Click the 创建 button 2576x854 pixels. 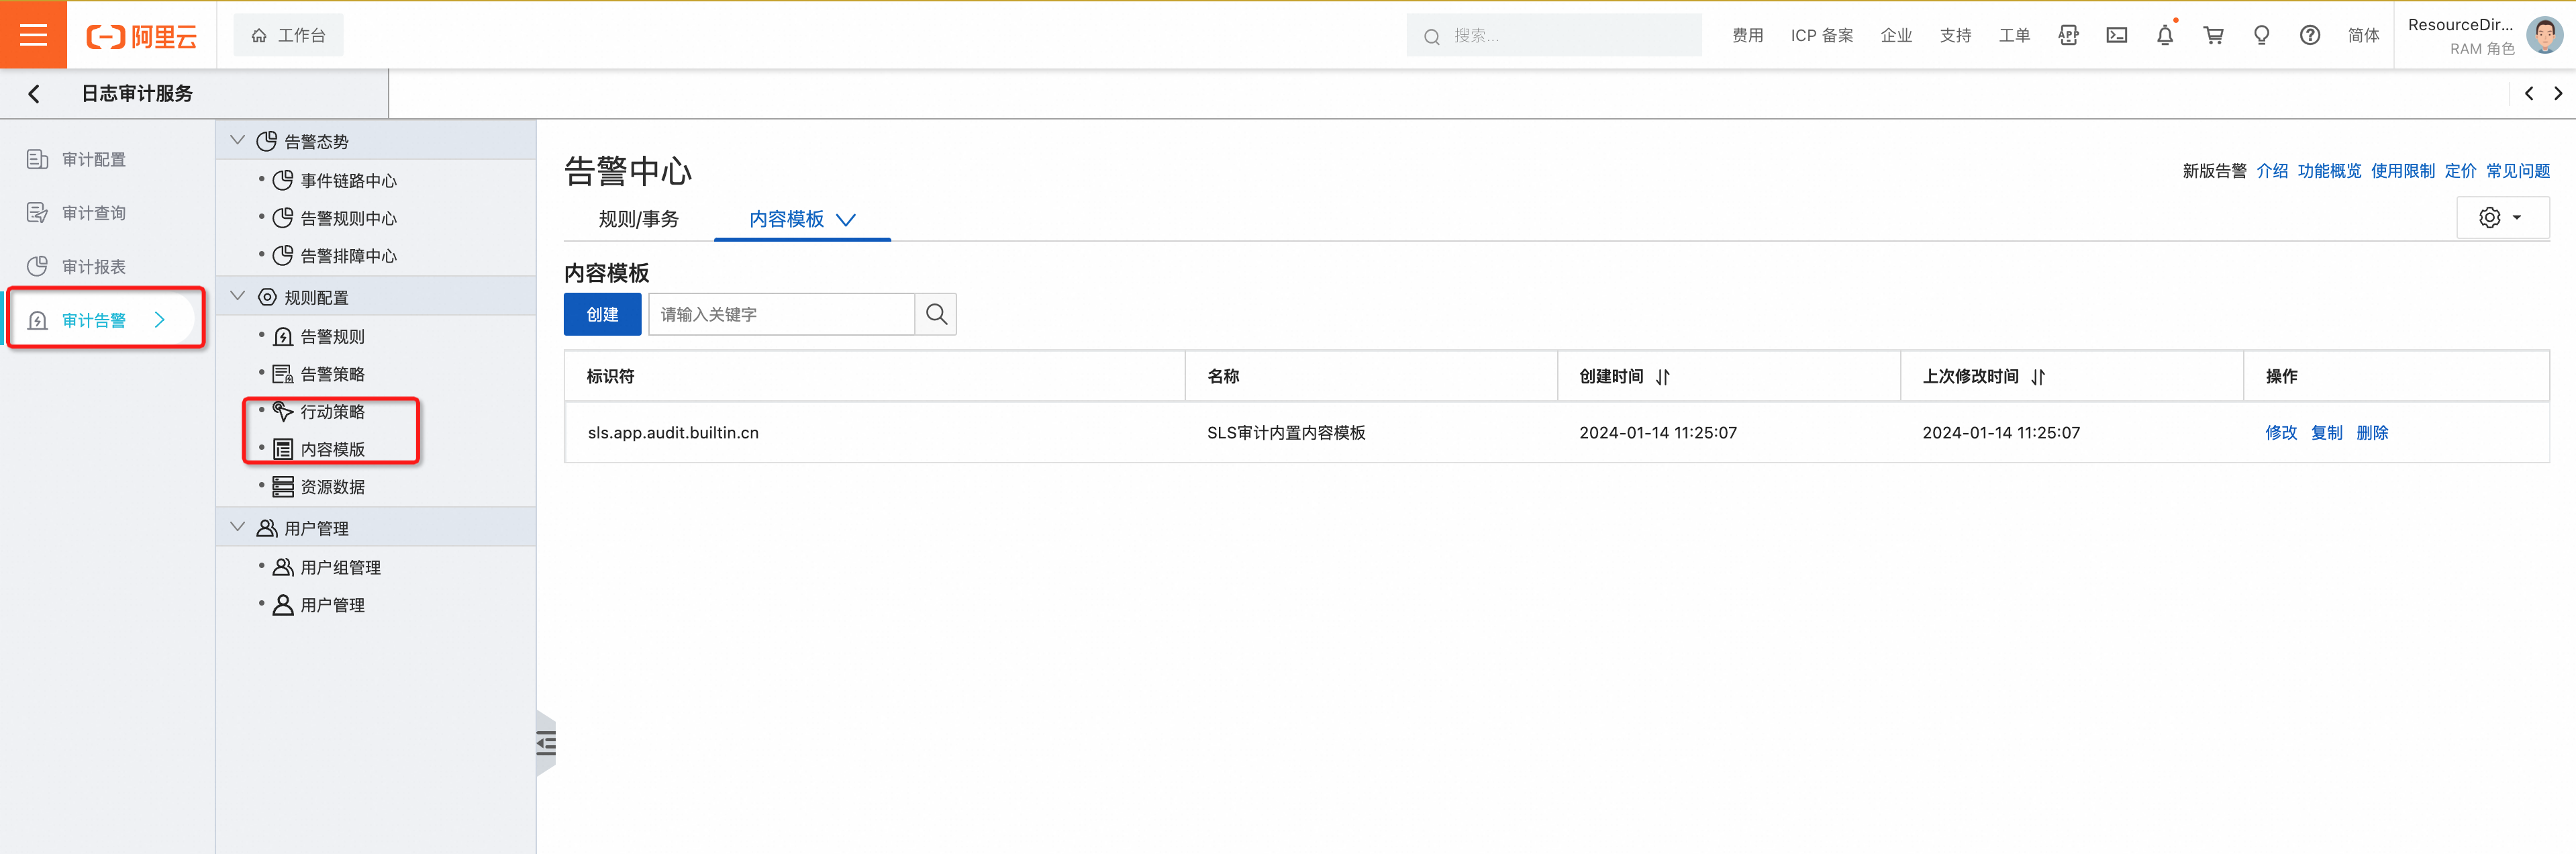pos(602,314)
